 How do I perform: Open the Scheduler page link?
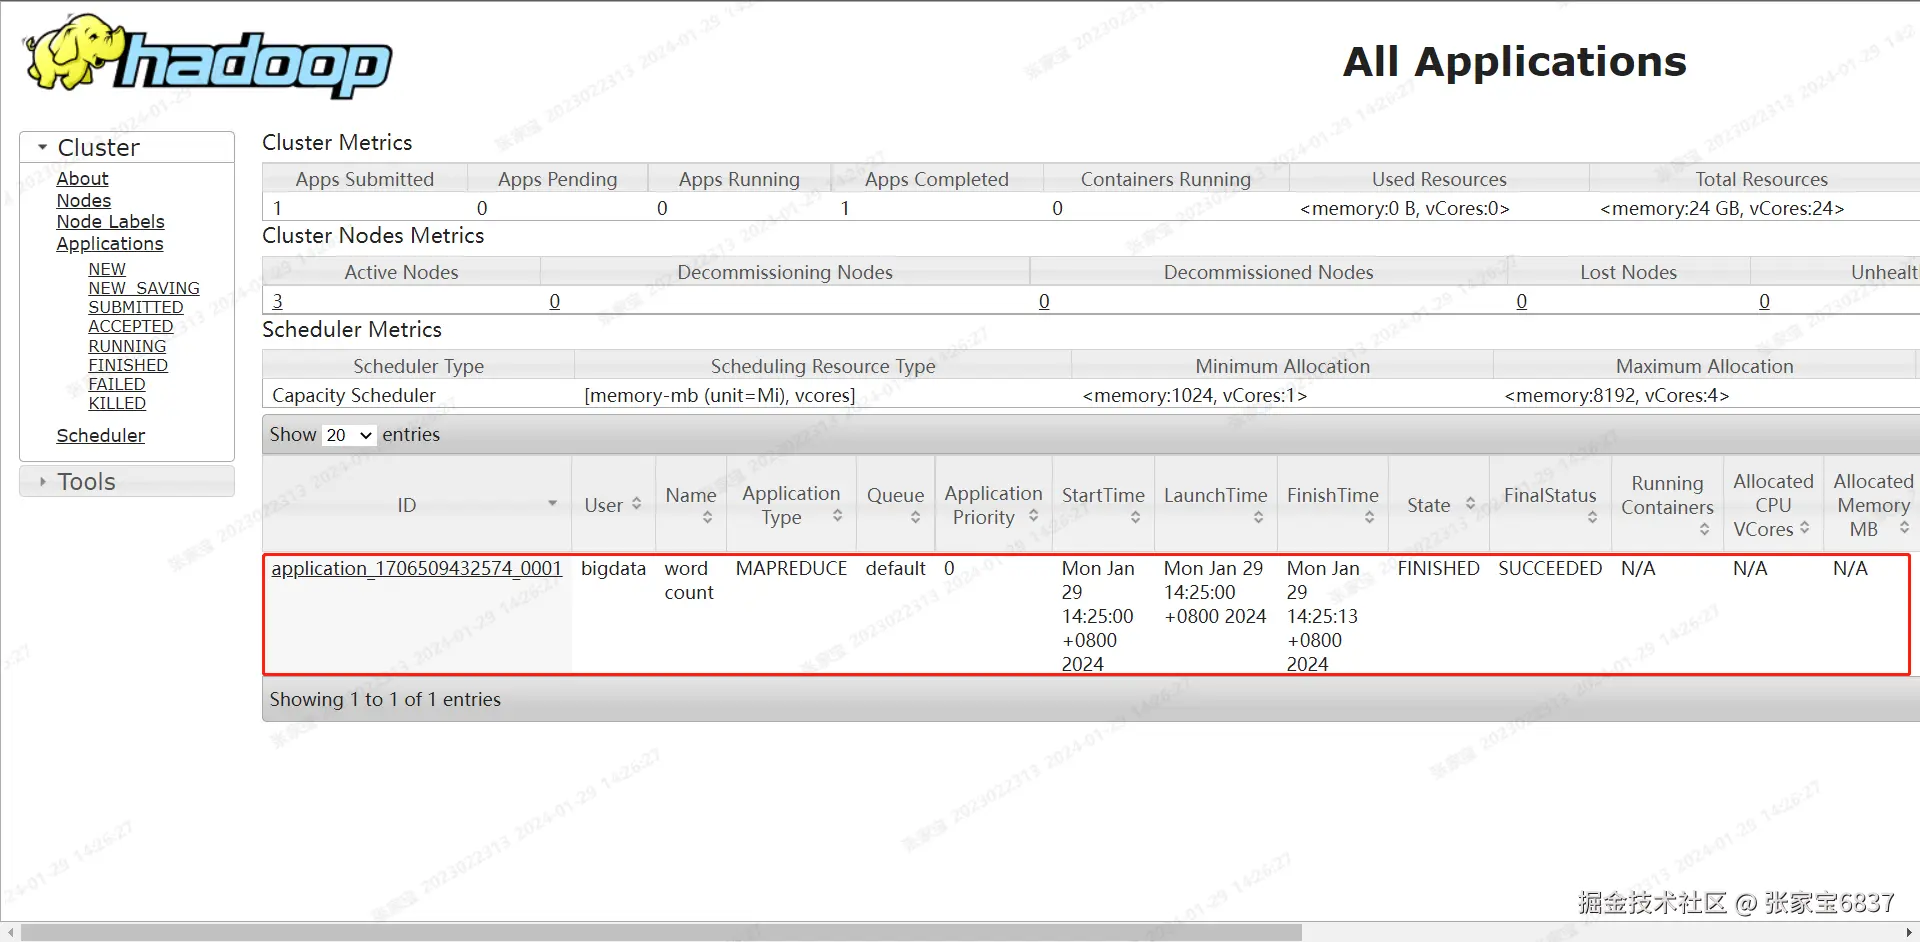point(101,435)
